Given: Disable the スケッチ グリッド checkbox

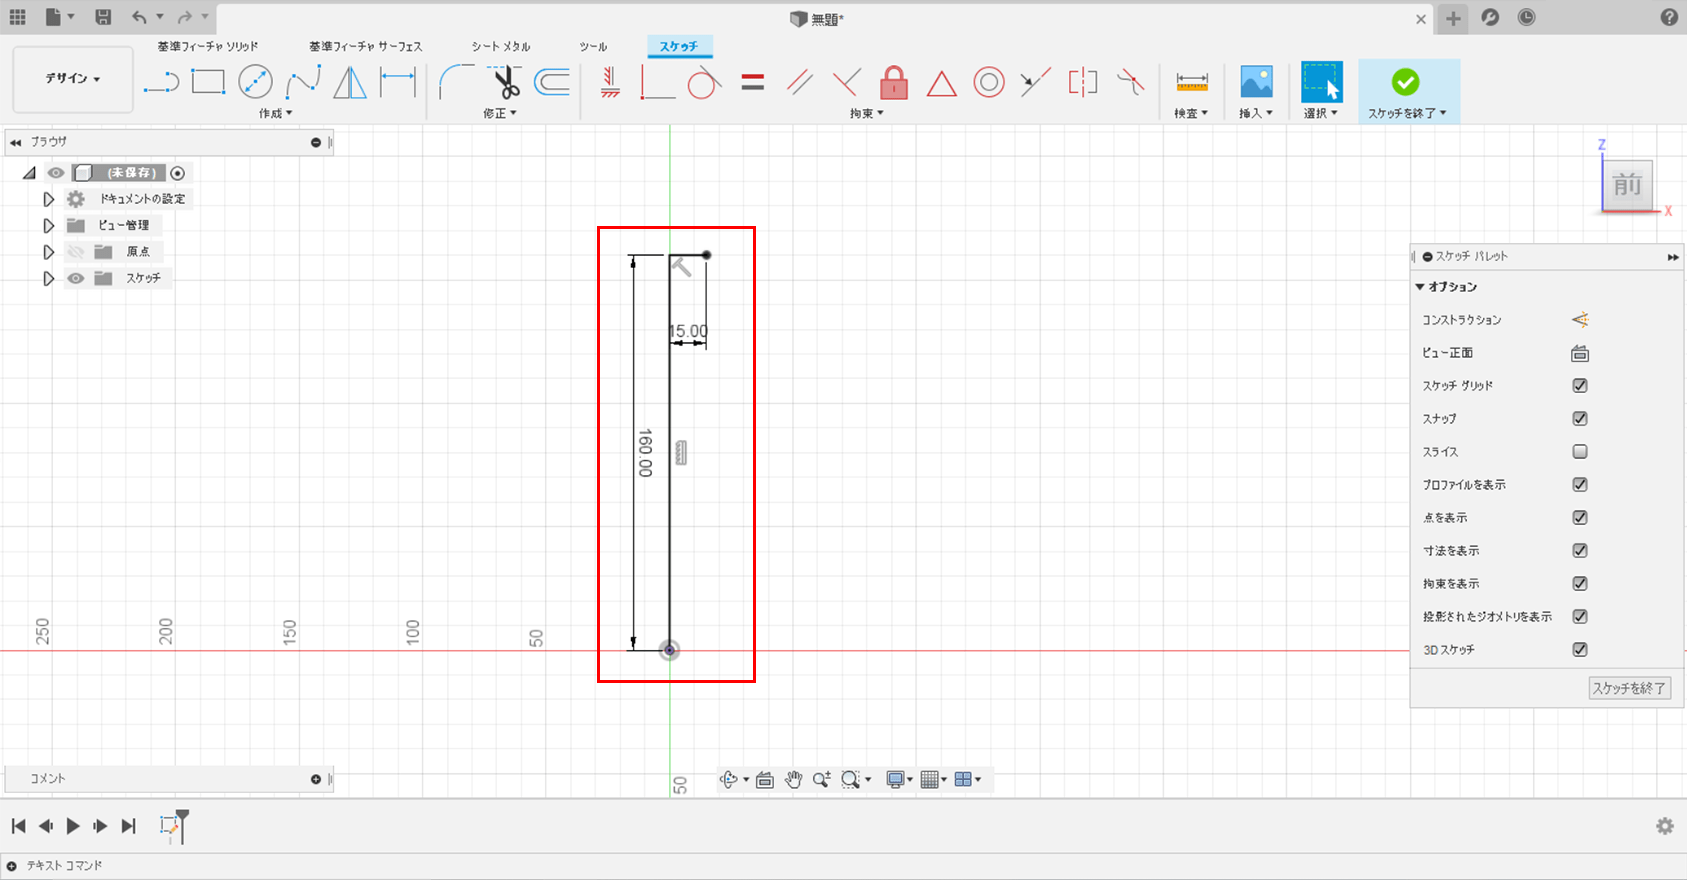Looking at the screenshot, I should tap(1580, 386).
